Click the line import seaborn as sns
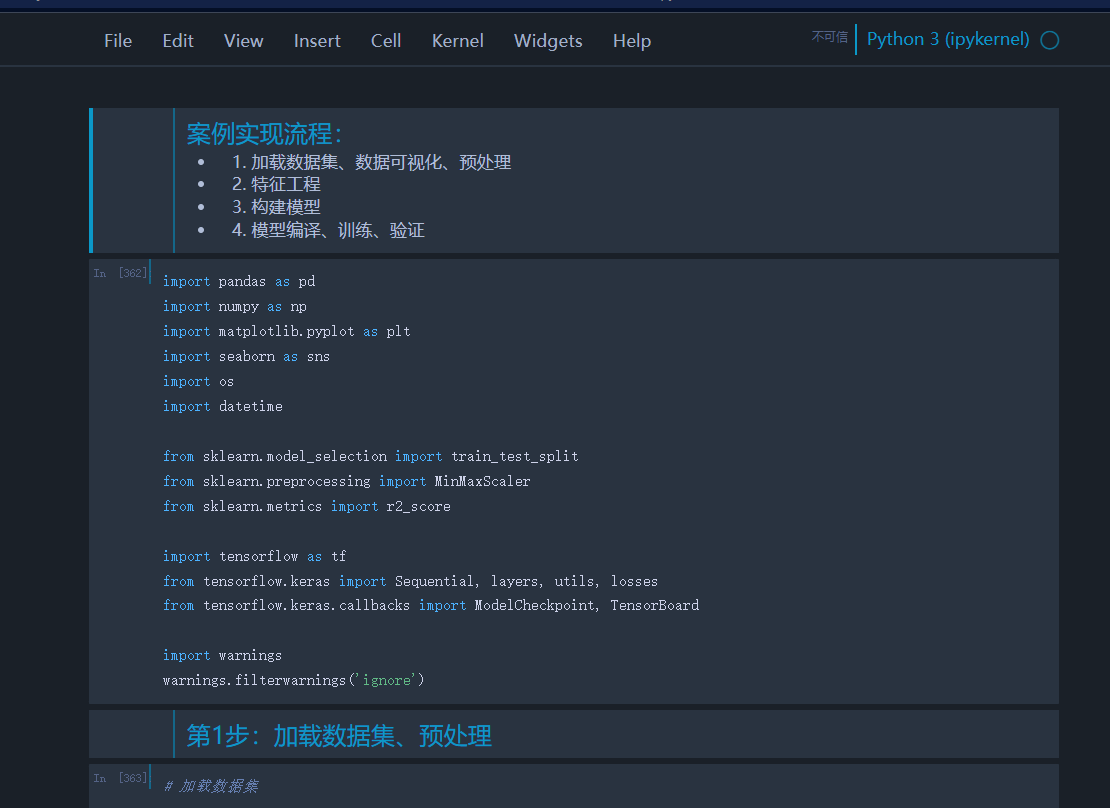The width and height of the screenshot is (1110, 808). (x=246, y=356)
